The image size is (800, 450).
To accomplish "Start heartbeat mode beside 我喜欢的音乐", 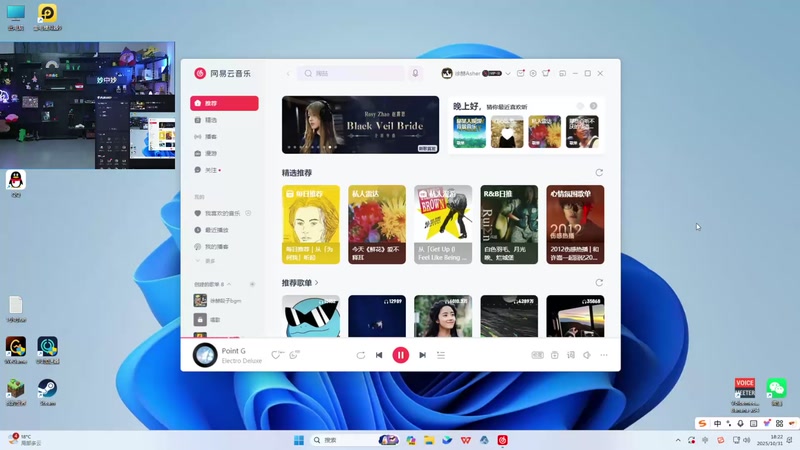I will [x=248, y=213].
